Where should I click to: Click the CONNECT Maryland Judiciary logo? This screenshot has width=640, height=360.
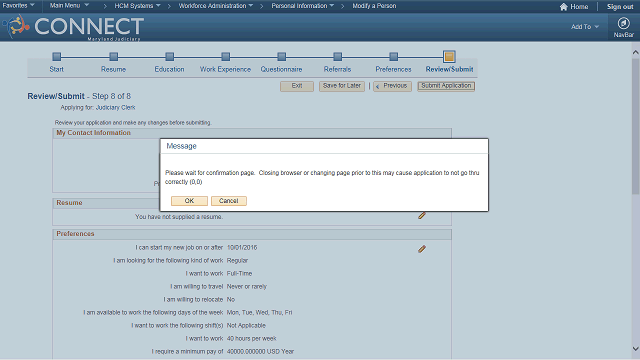click(73, 27)
